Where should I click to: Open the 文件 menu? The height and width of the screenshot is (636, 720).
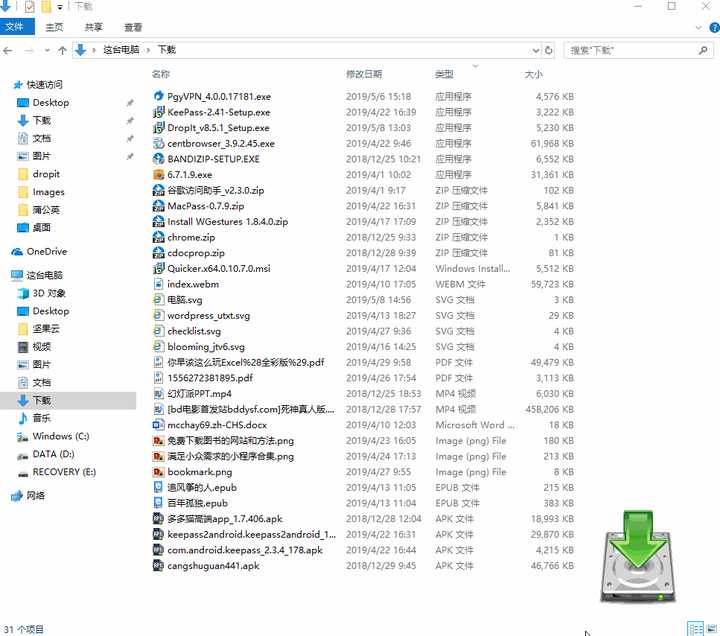[x=16, y=27]
